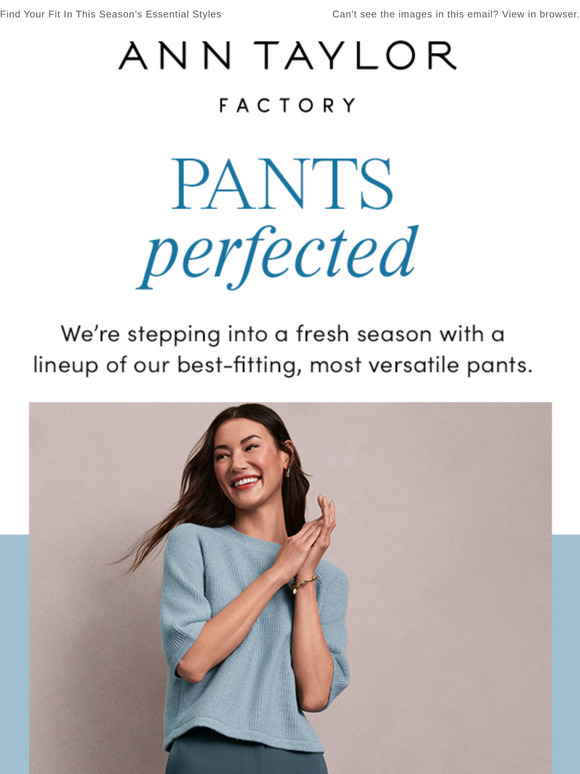
Task: Click 'Can't see the images in this email?'
Action: [416, 14]
